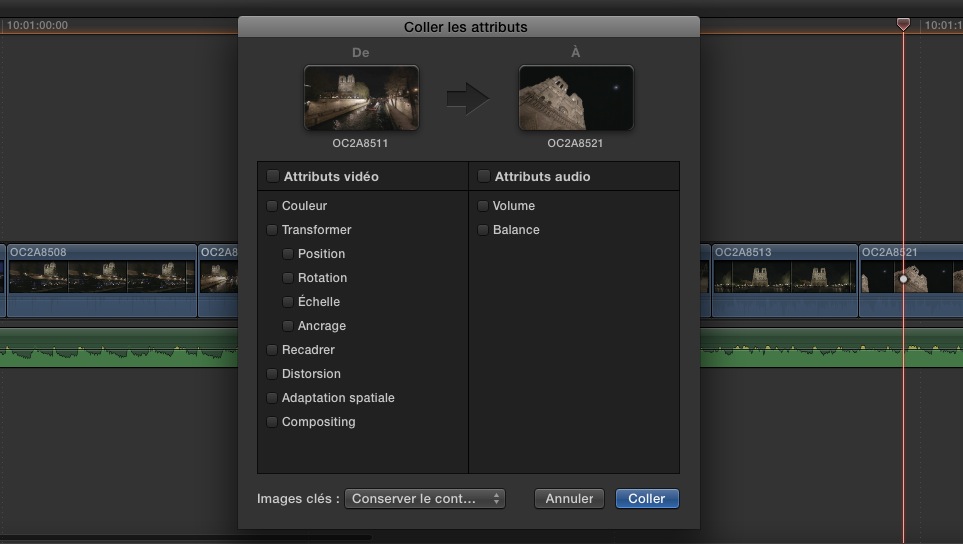Click the green audio waveform track at left

[x=119, y=348]
